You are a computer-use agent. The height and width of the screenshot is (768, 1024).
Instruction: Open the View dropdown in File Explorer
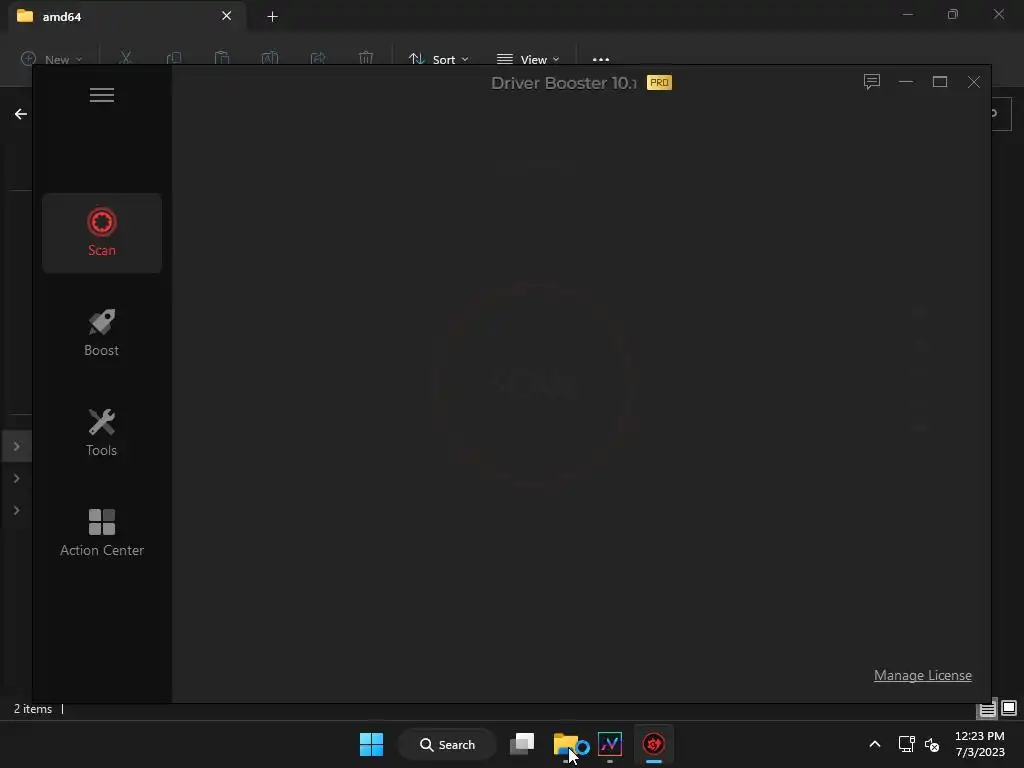click(528, 59)
